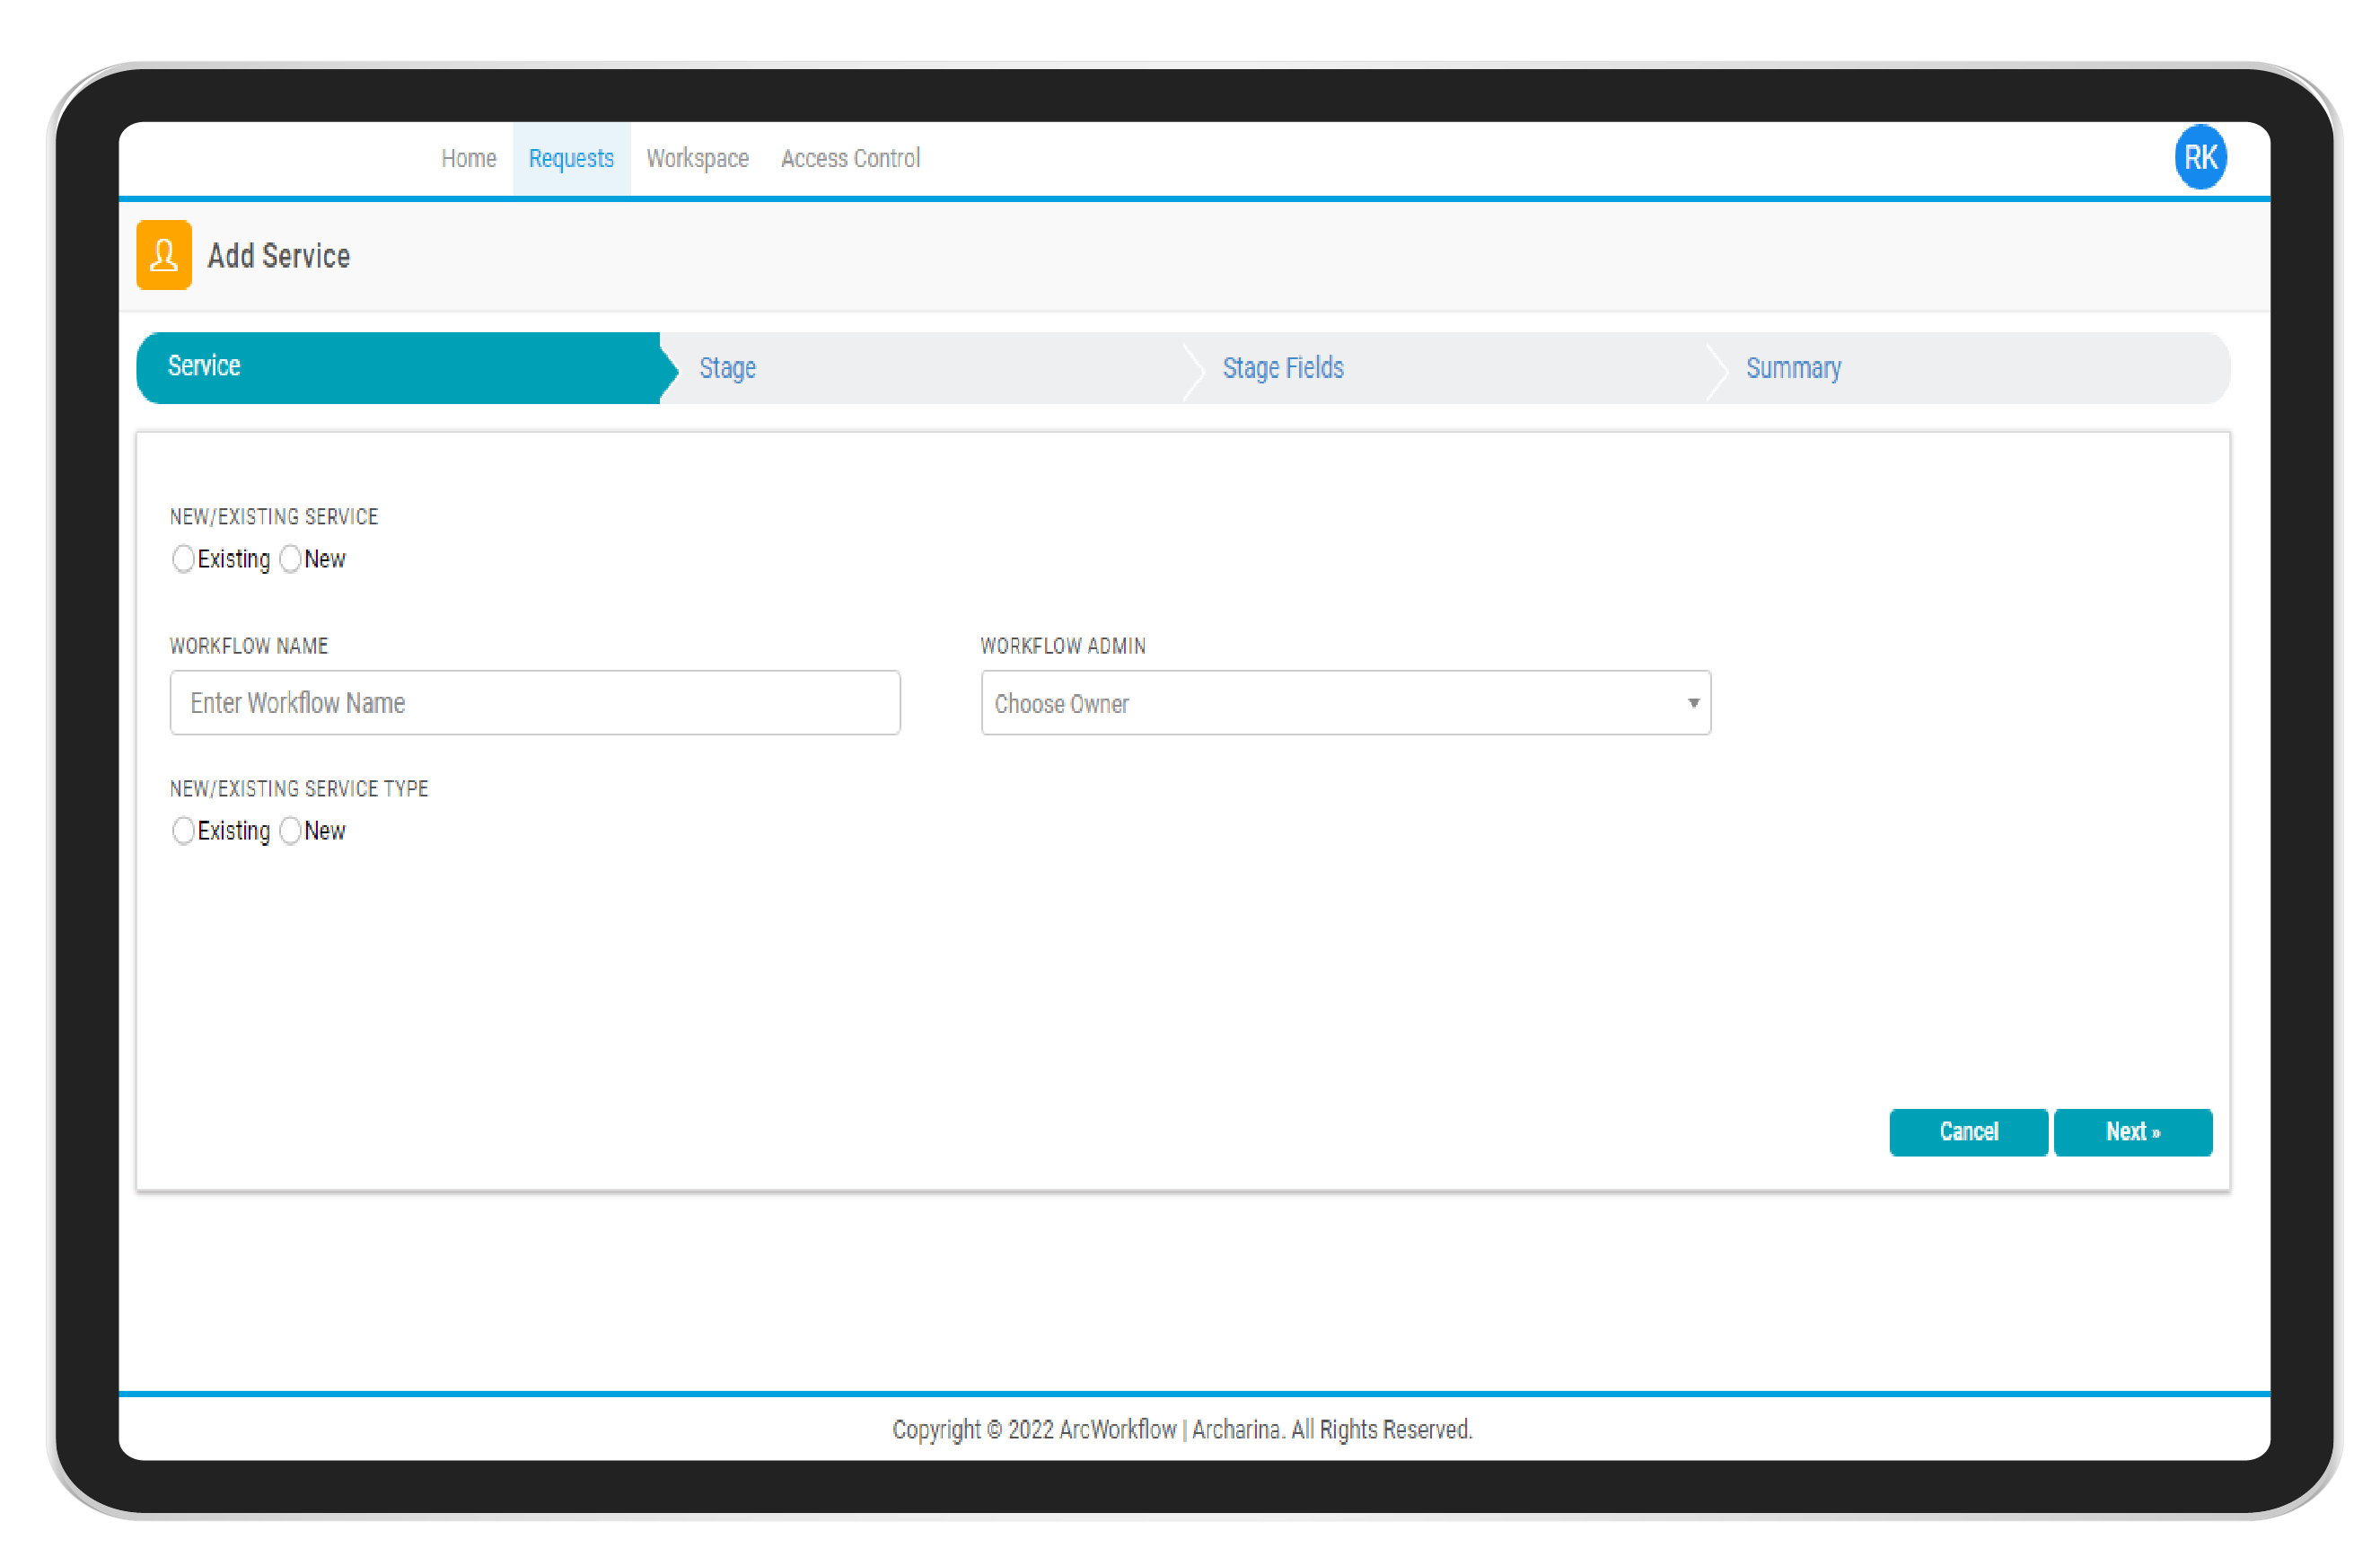Click the Access Control navigation link
This screenshot has width=2380, height=1557.
[x=849, y=158]
